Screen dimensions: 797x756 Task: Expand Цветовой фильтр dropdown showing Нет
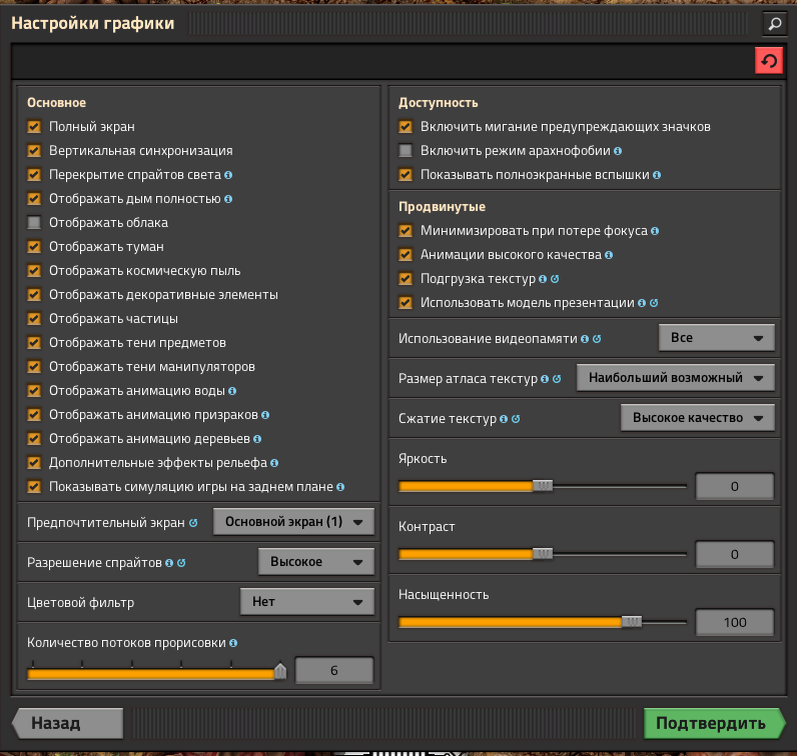pos(308,602)
